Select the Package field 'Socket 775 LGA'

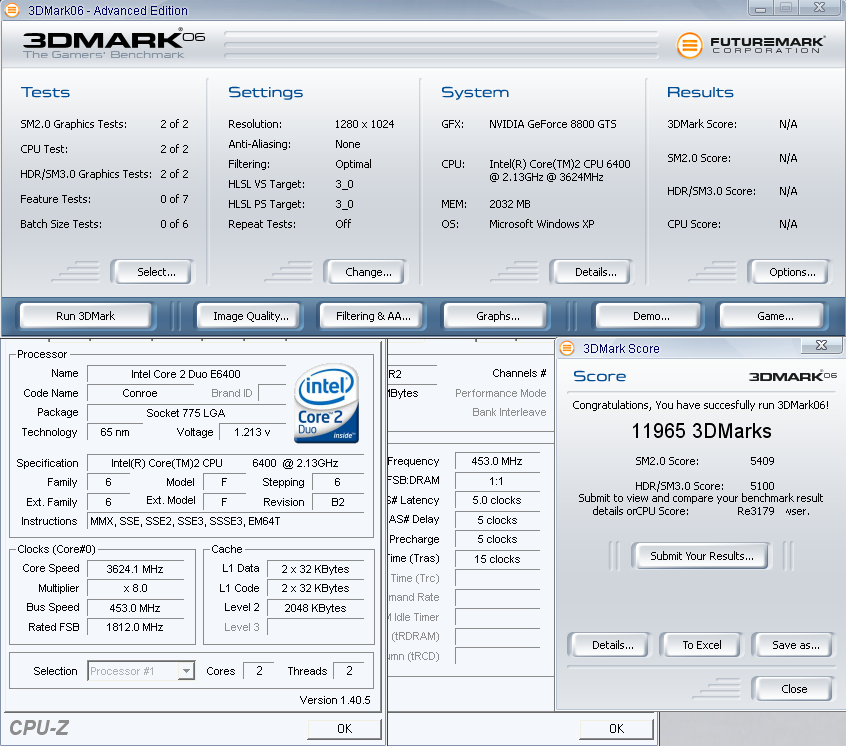[186, 413]
